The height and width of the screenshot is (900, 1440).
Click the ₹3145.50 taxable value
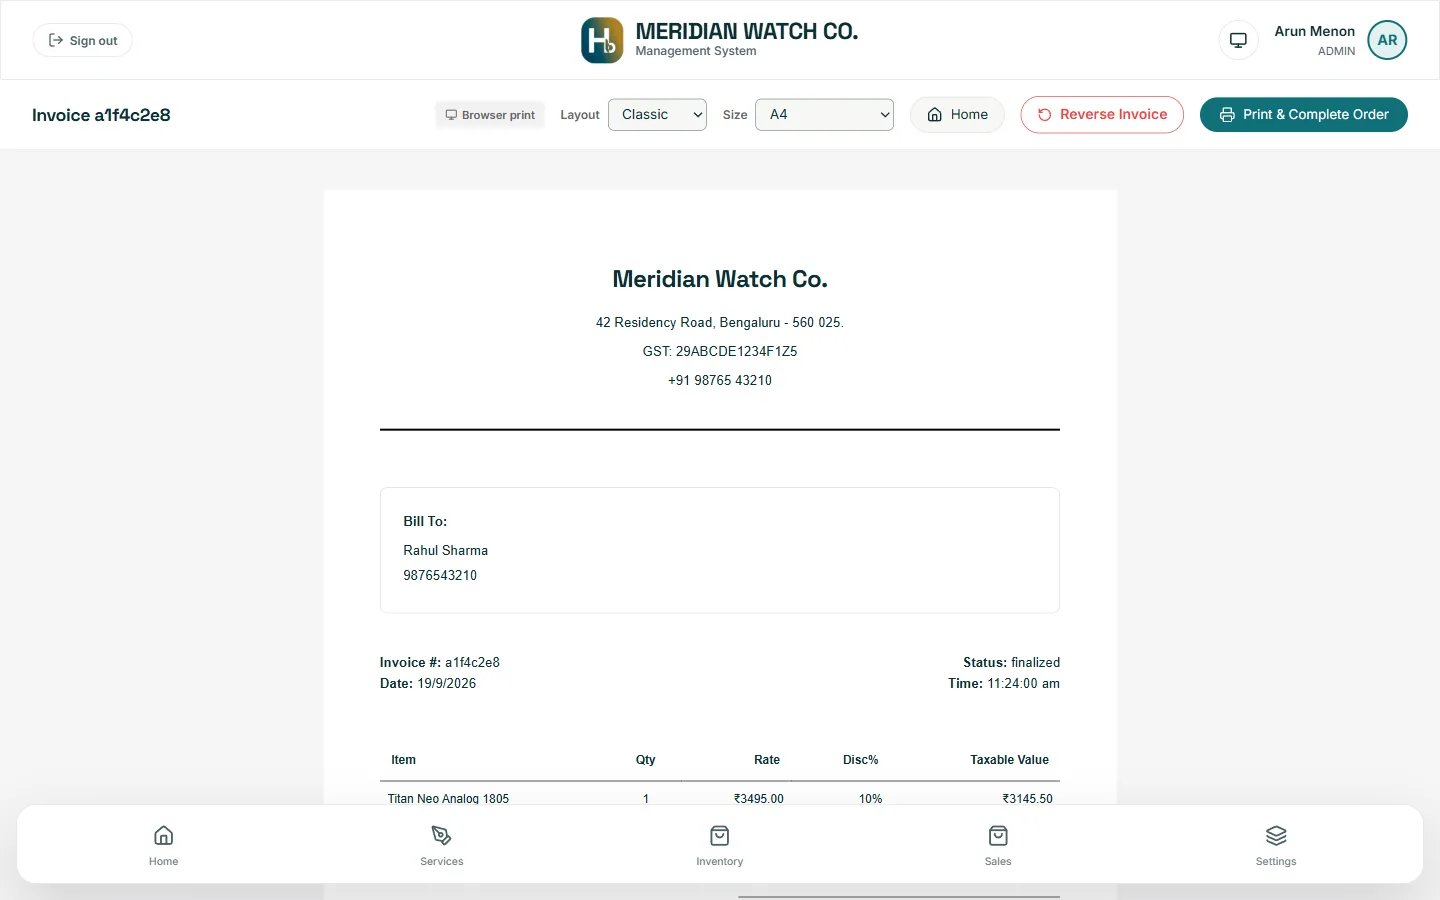(x=1027, y=798)
